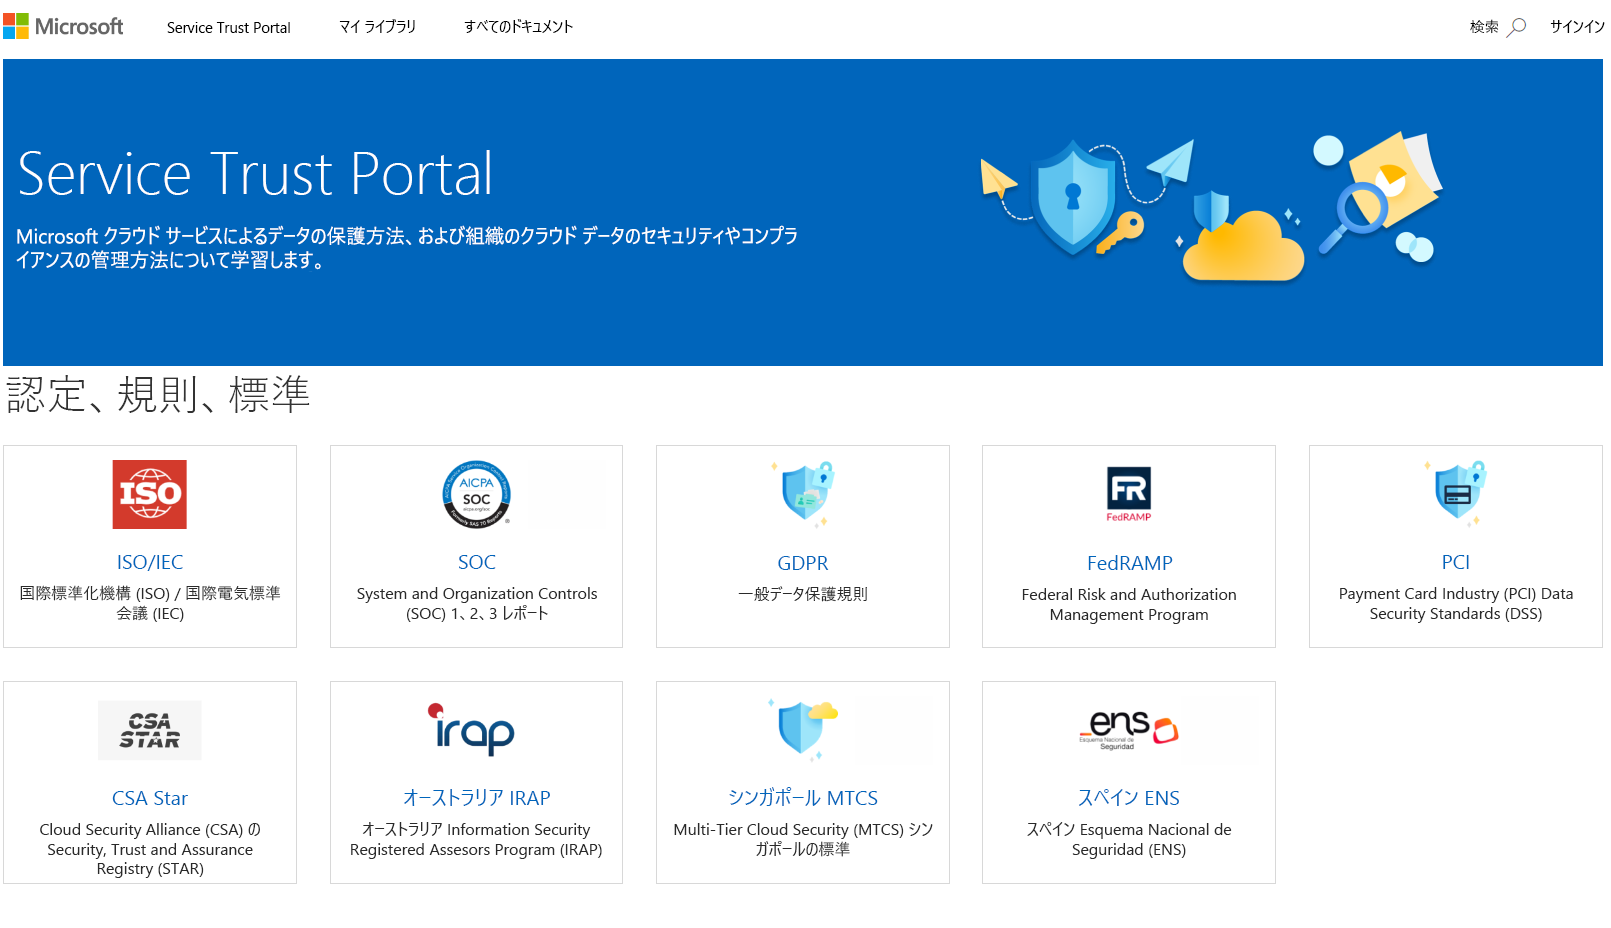Click the irap logo image

point(471,729)
